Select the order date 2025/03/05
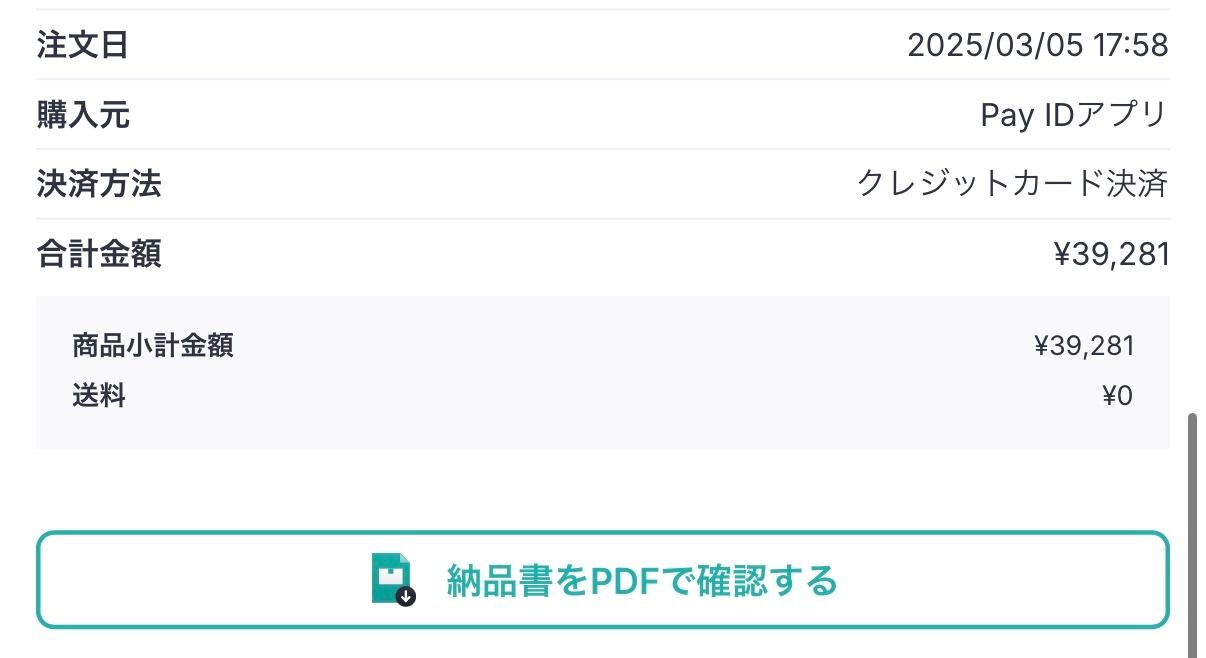1206x658 pixels. coord(995,45)
